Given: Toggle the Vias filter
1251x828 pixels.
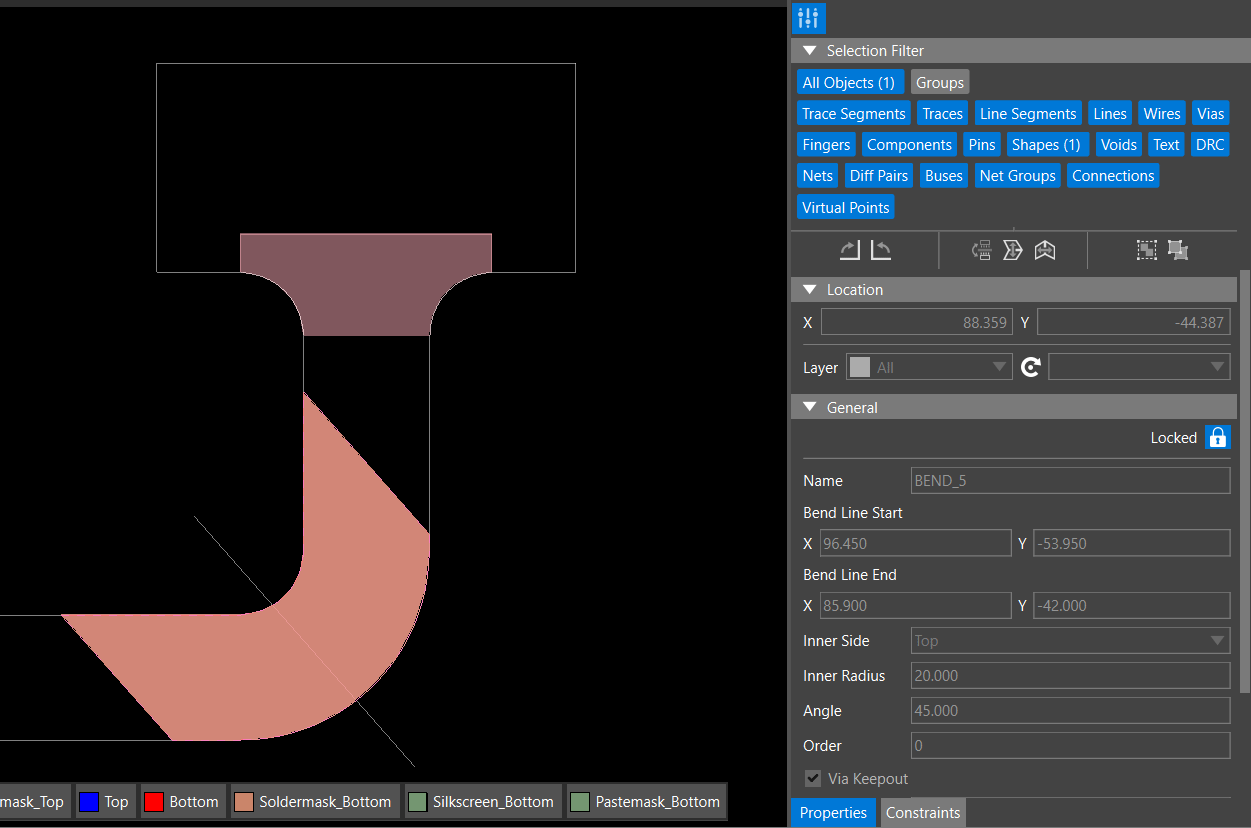Looking at the screenshot, I should pos(1211,113).
